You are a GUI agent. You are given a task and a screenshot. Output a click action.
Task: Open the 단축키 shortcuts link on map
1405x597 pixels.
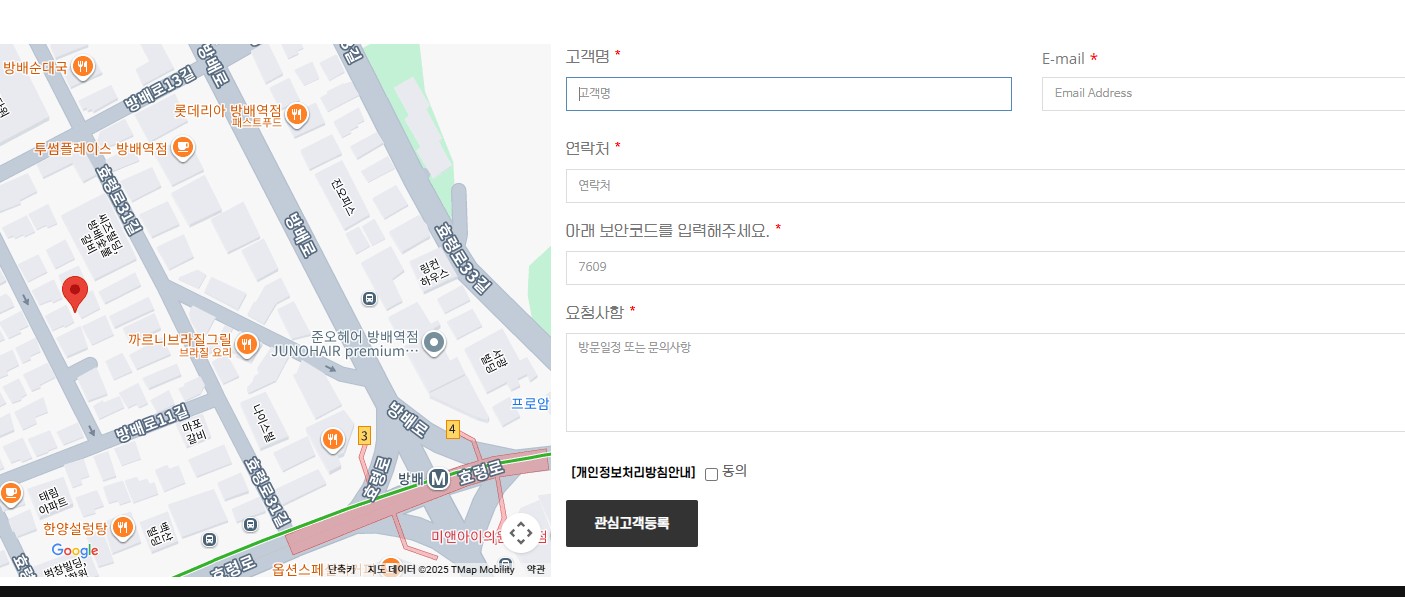341,570
